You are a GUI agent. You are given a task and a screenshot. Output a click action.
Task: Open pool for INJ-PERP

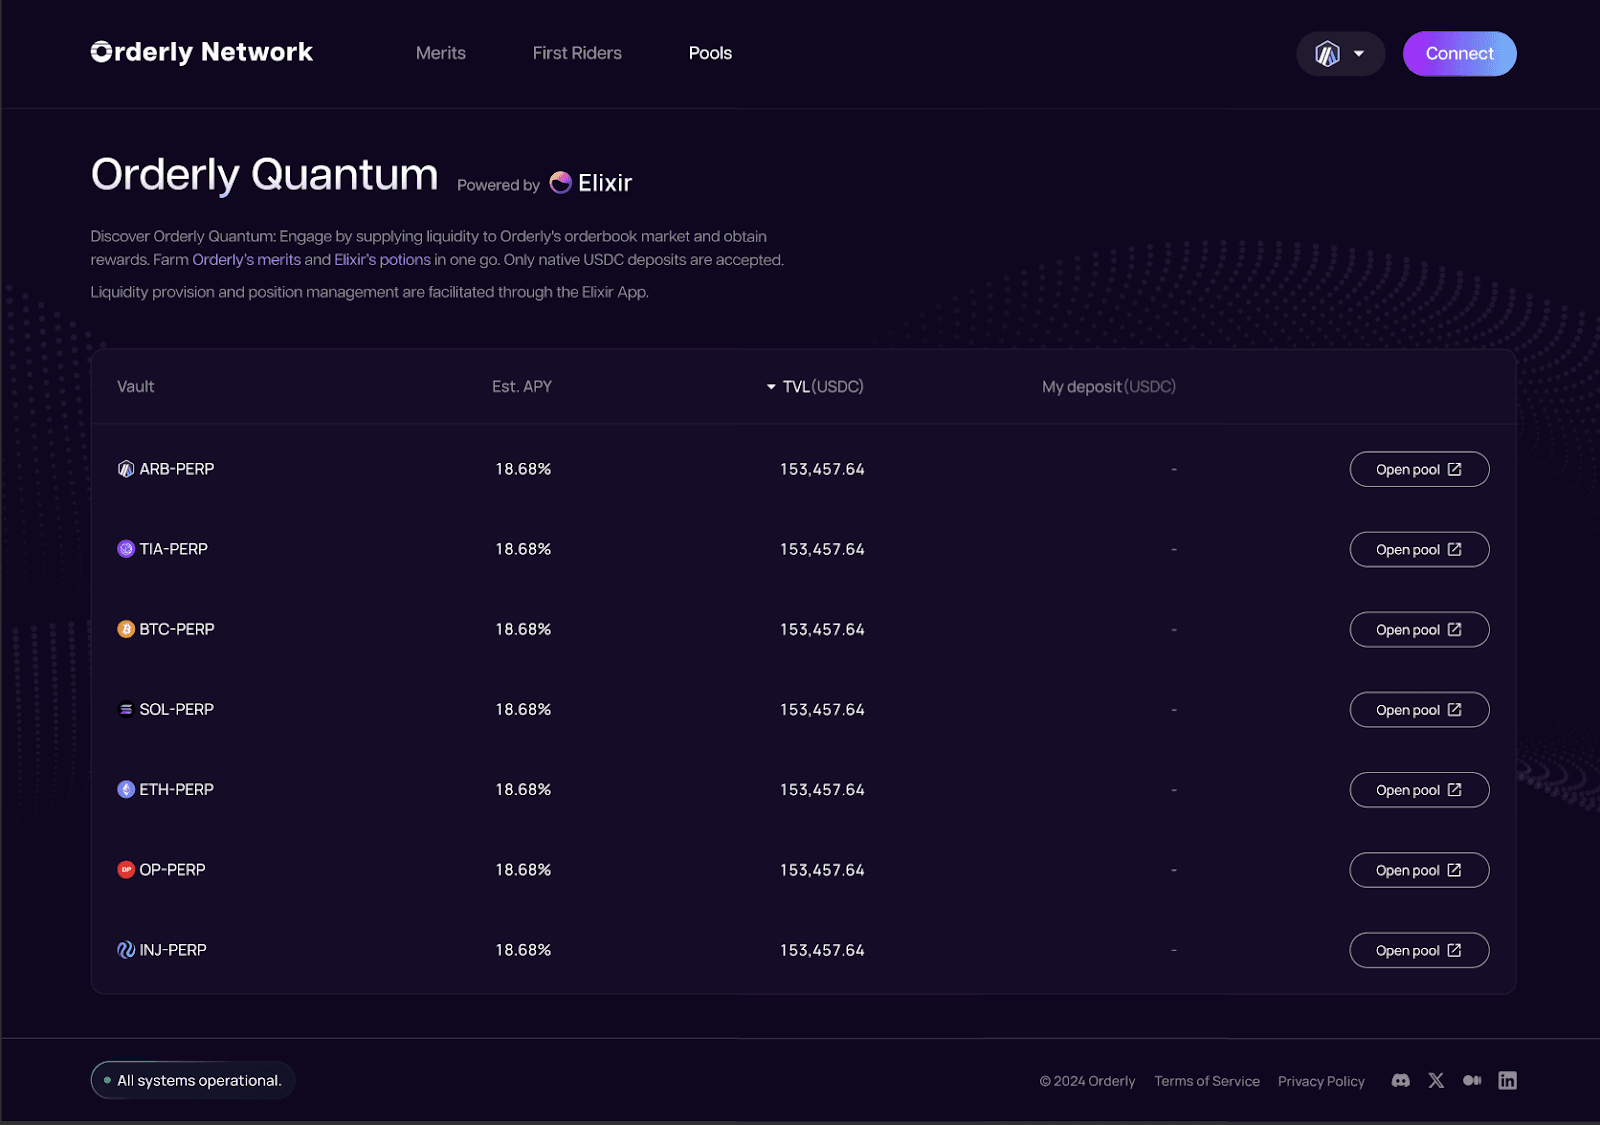pos(1419,950)
